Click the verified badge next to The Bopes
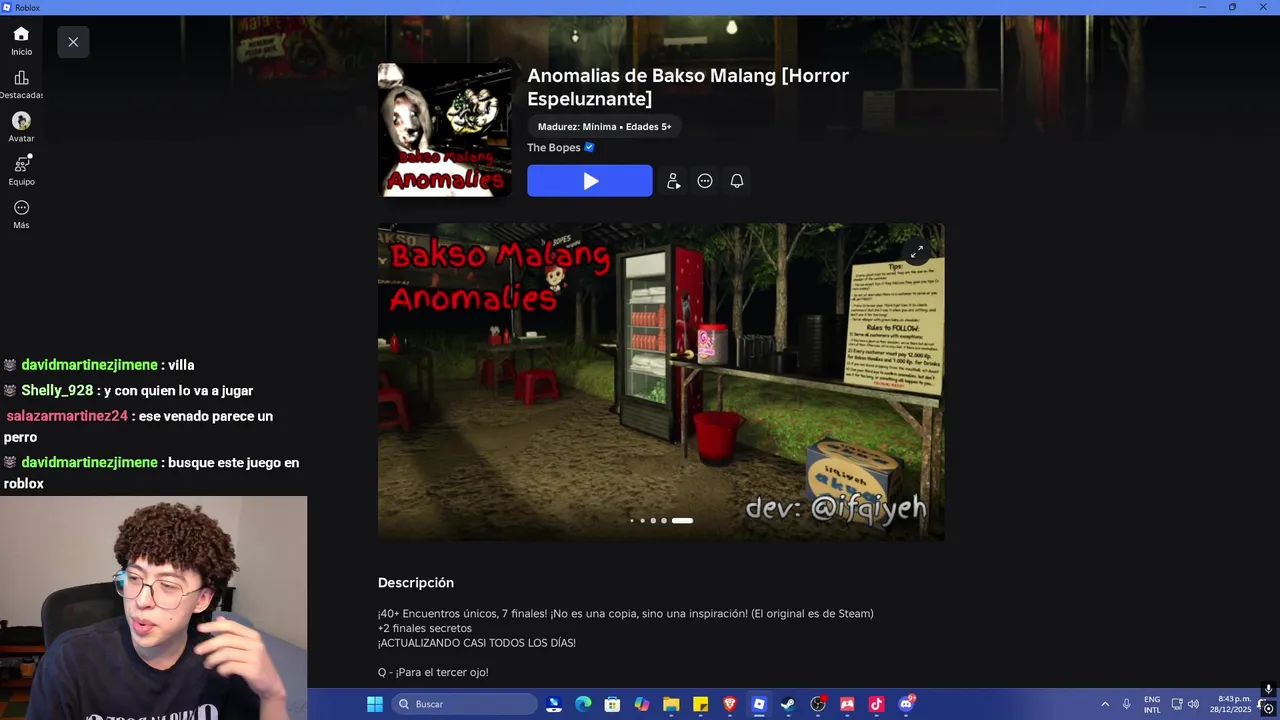 (x=590, y=148)
